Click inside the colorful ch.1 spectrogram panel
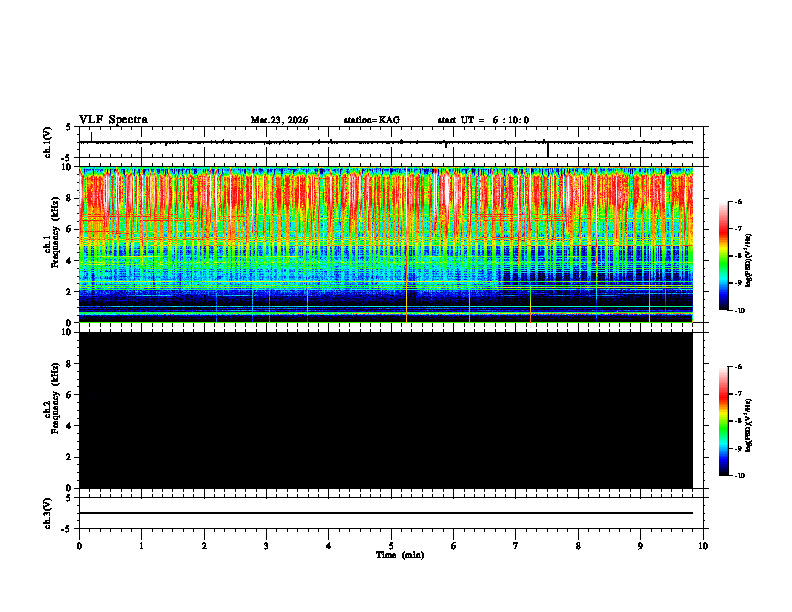This screenshot has width=792, height=612. pos(386,244)
